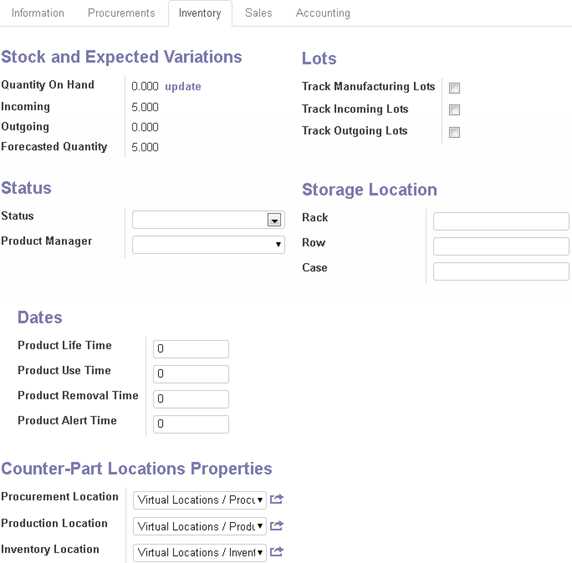The height and width of the screenshot is (563, 572).
Task: Open the Product Manager dropdown
Action: [208, 244]
